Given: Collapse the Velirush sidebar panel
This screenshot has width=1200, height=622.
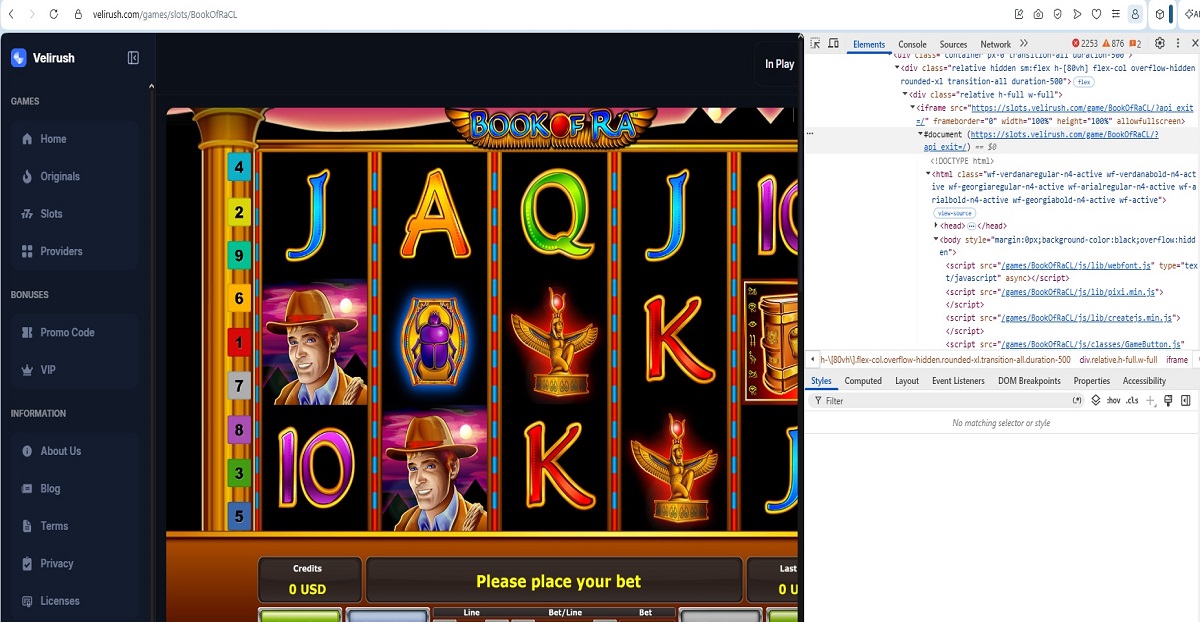Looking at the screenshot, I should pos(133,58).
